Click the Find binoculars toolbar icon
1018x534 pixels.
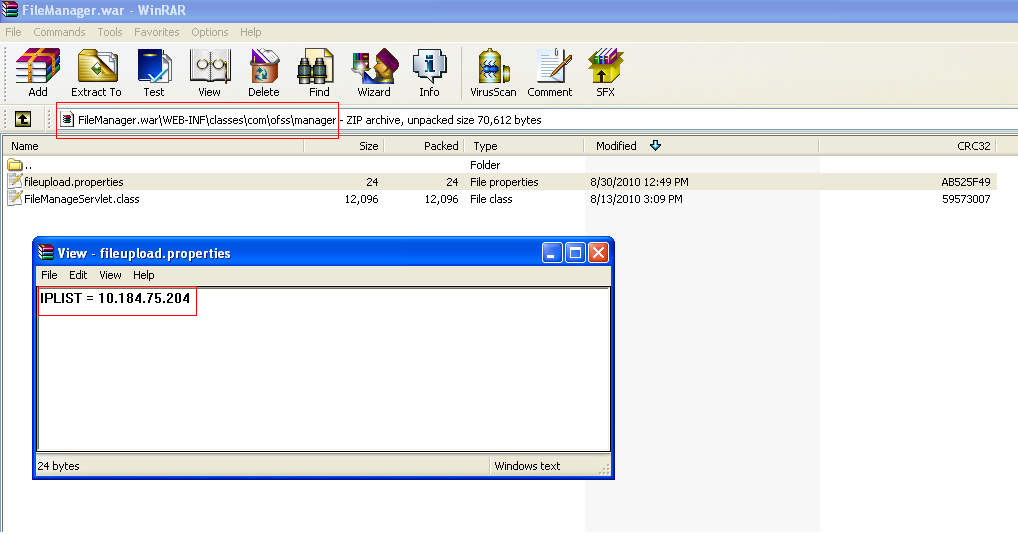(316, 66)
